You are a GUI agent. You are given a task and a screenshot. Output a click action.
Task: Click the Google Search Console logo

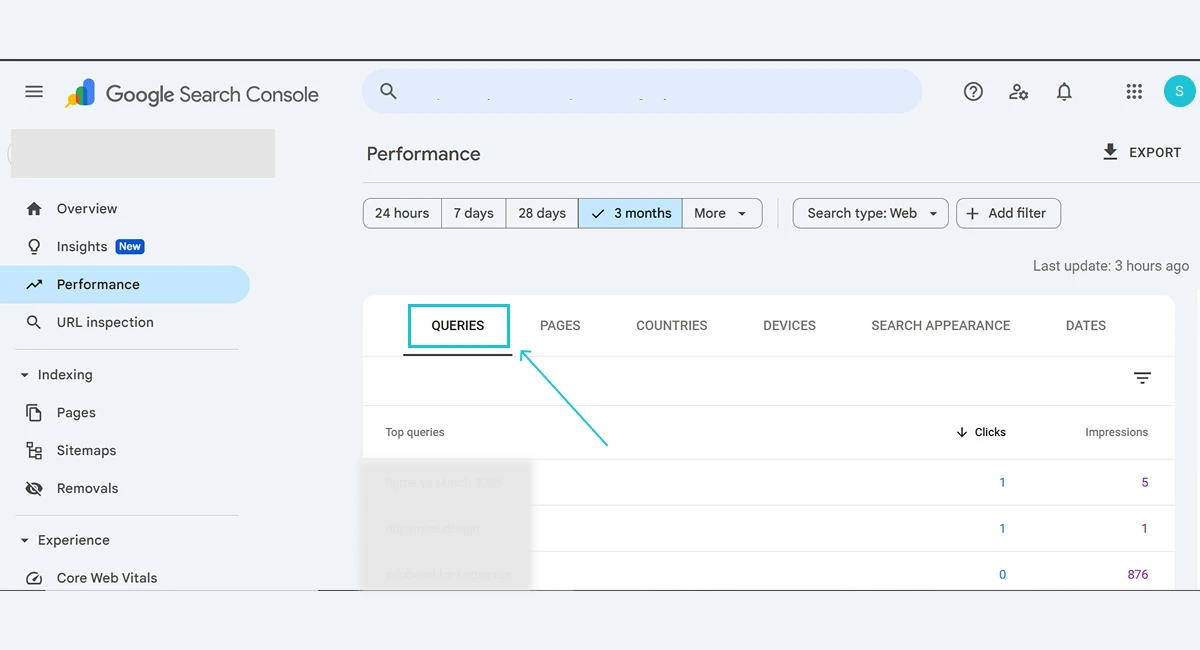pyautogui.click(x=191, y=94)
